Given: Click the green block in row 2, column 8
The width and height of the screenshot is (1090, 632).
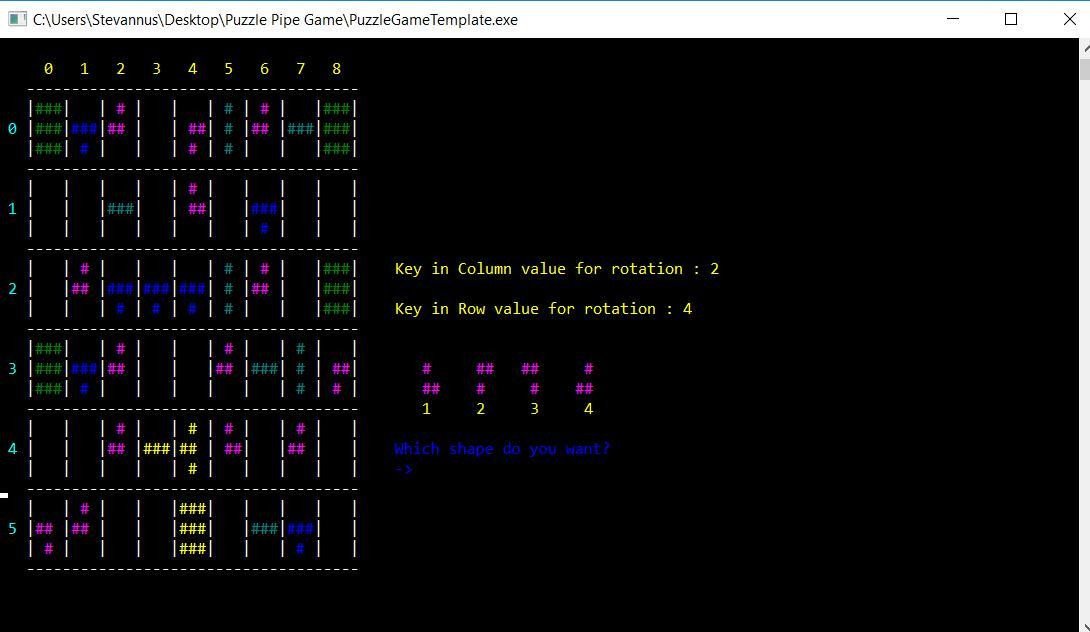Looking at the screenshot, I should pyautogui.click(x=336, y=288).
